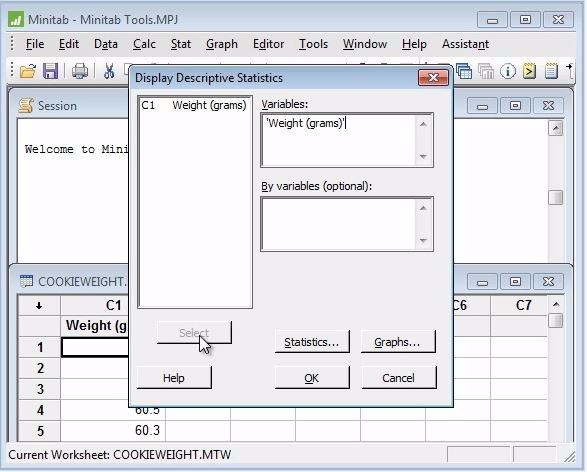Click the COOKIEWEIGHT worksheet grid icon
Screen dimensions: 587x472
pyautogui.click(x=26, y=281)
